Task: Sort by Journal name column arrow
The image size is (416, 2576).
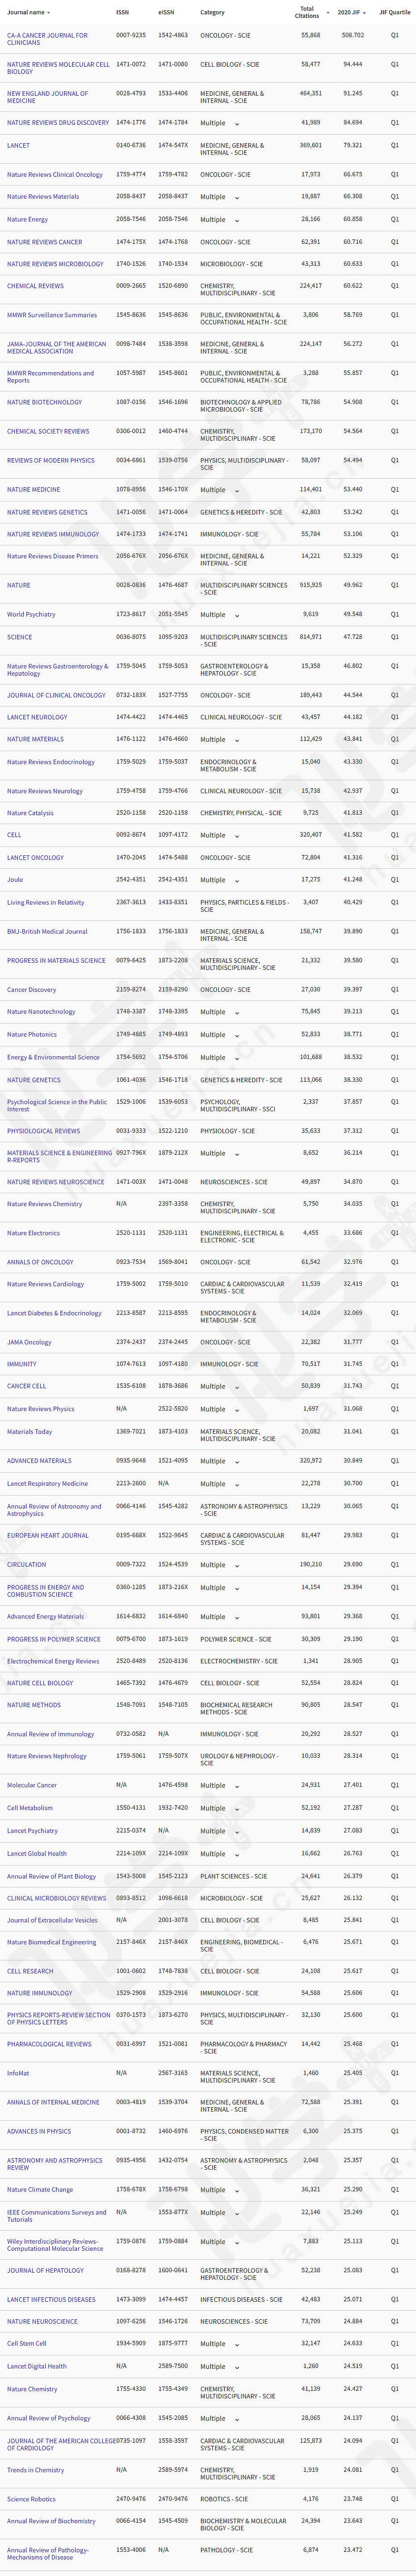Action: click(x=48, y=13)
